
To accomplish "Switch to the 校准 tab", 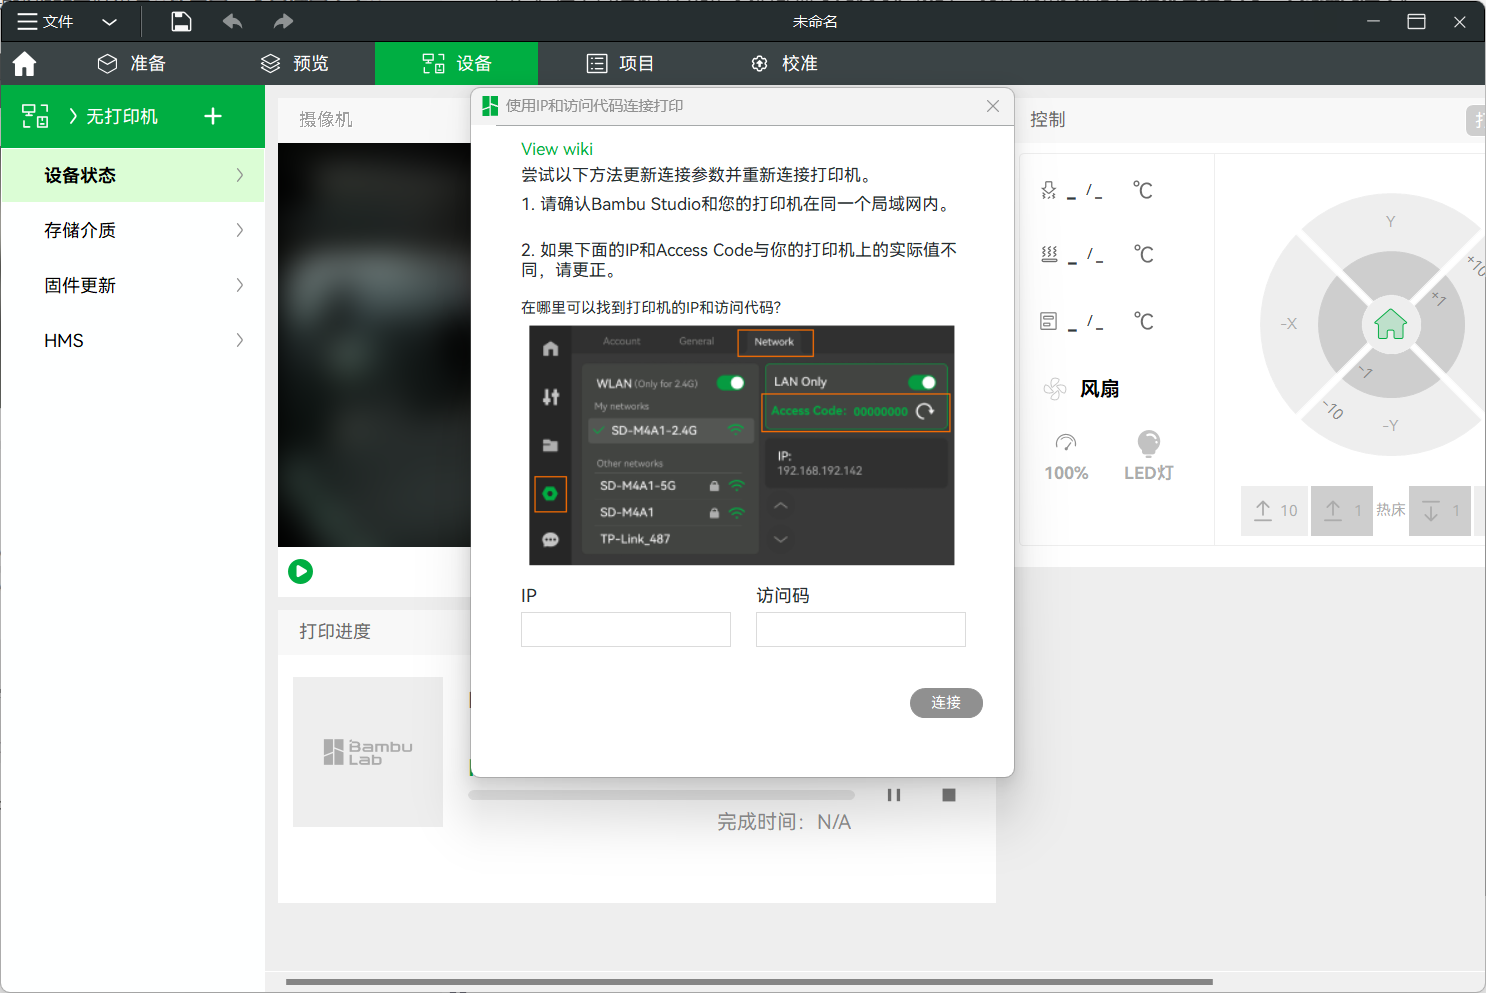I will pos(784,64).
